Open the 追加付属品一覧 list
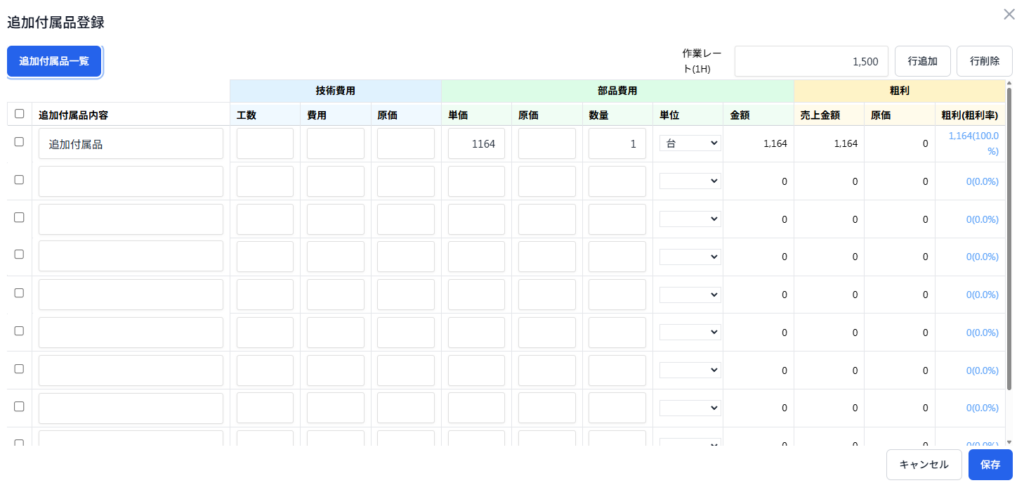 pos(54,61)
